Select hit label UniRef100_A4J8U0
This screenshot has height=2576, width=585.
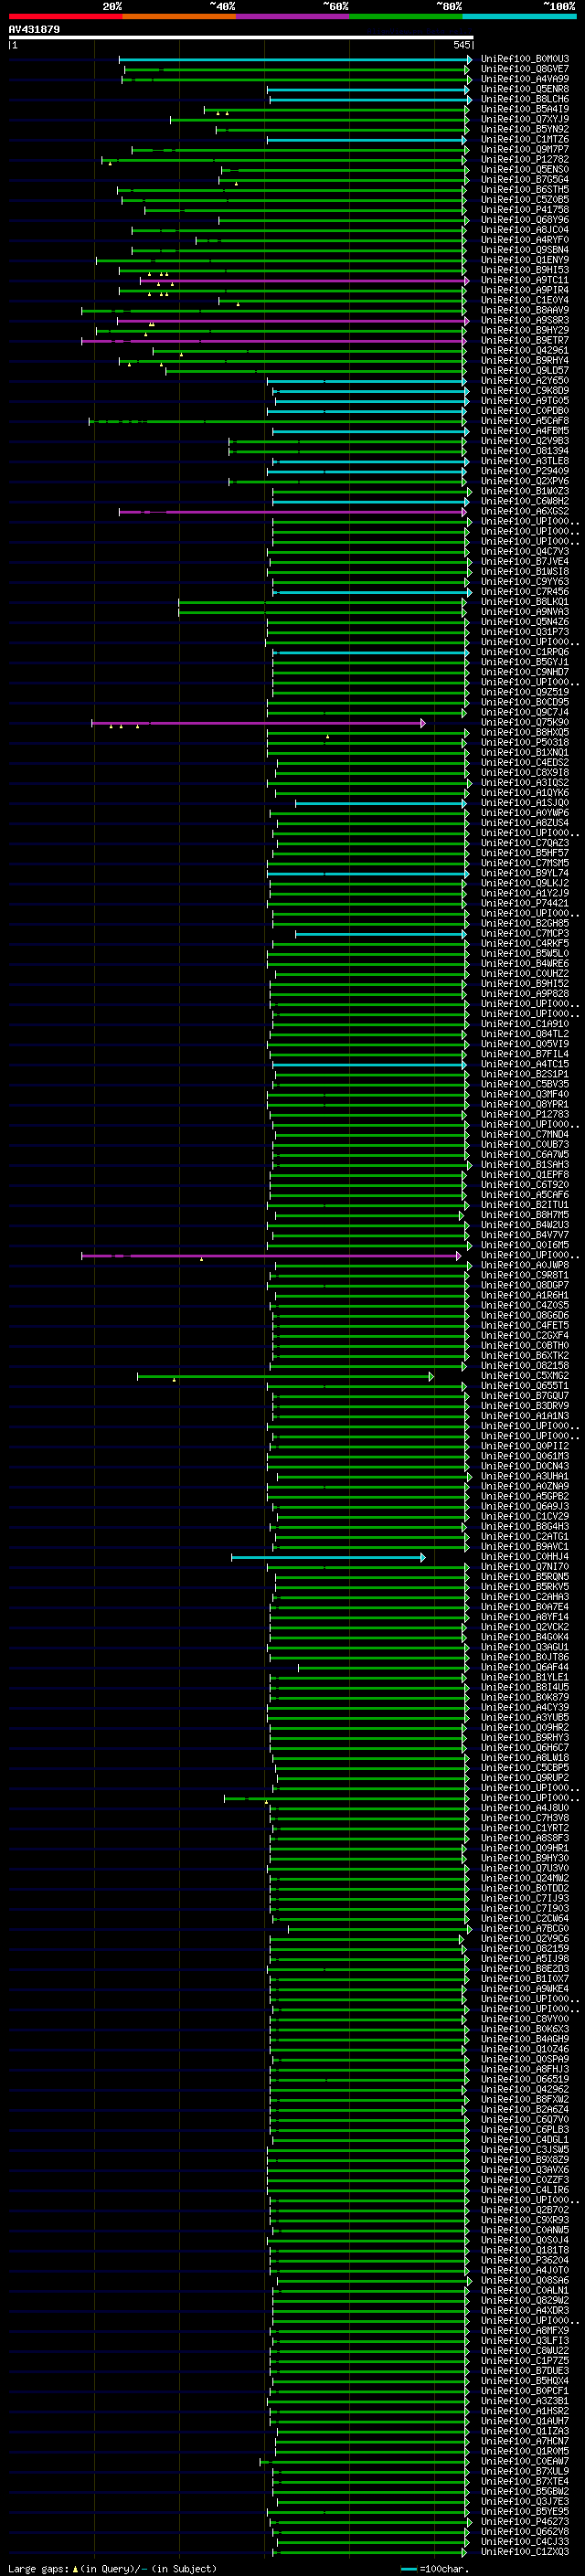[525, 1809]
